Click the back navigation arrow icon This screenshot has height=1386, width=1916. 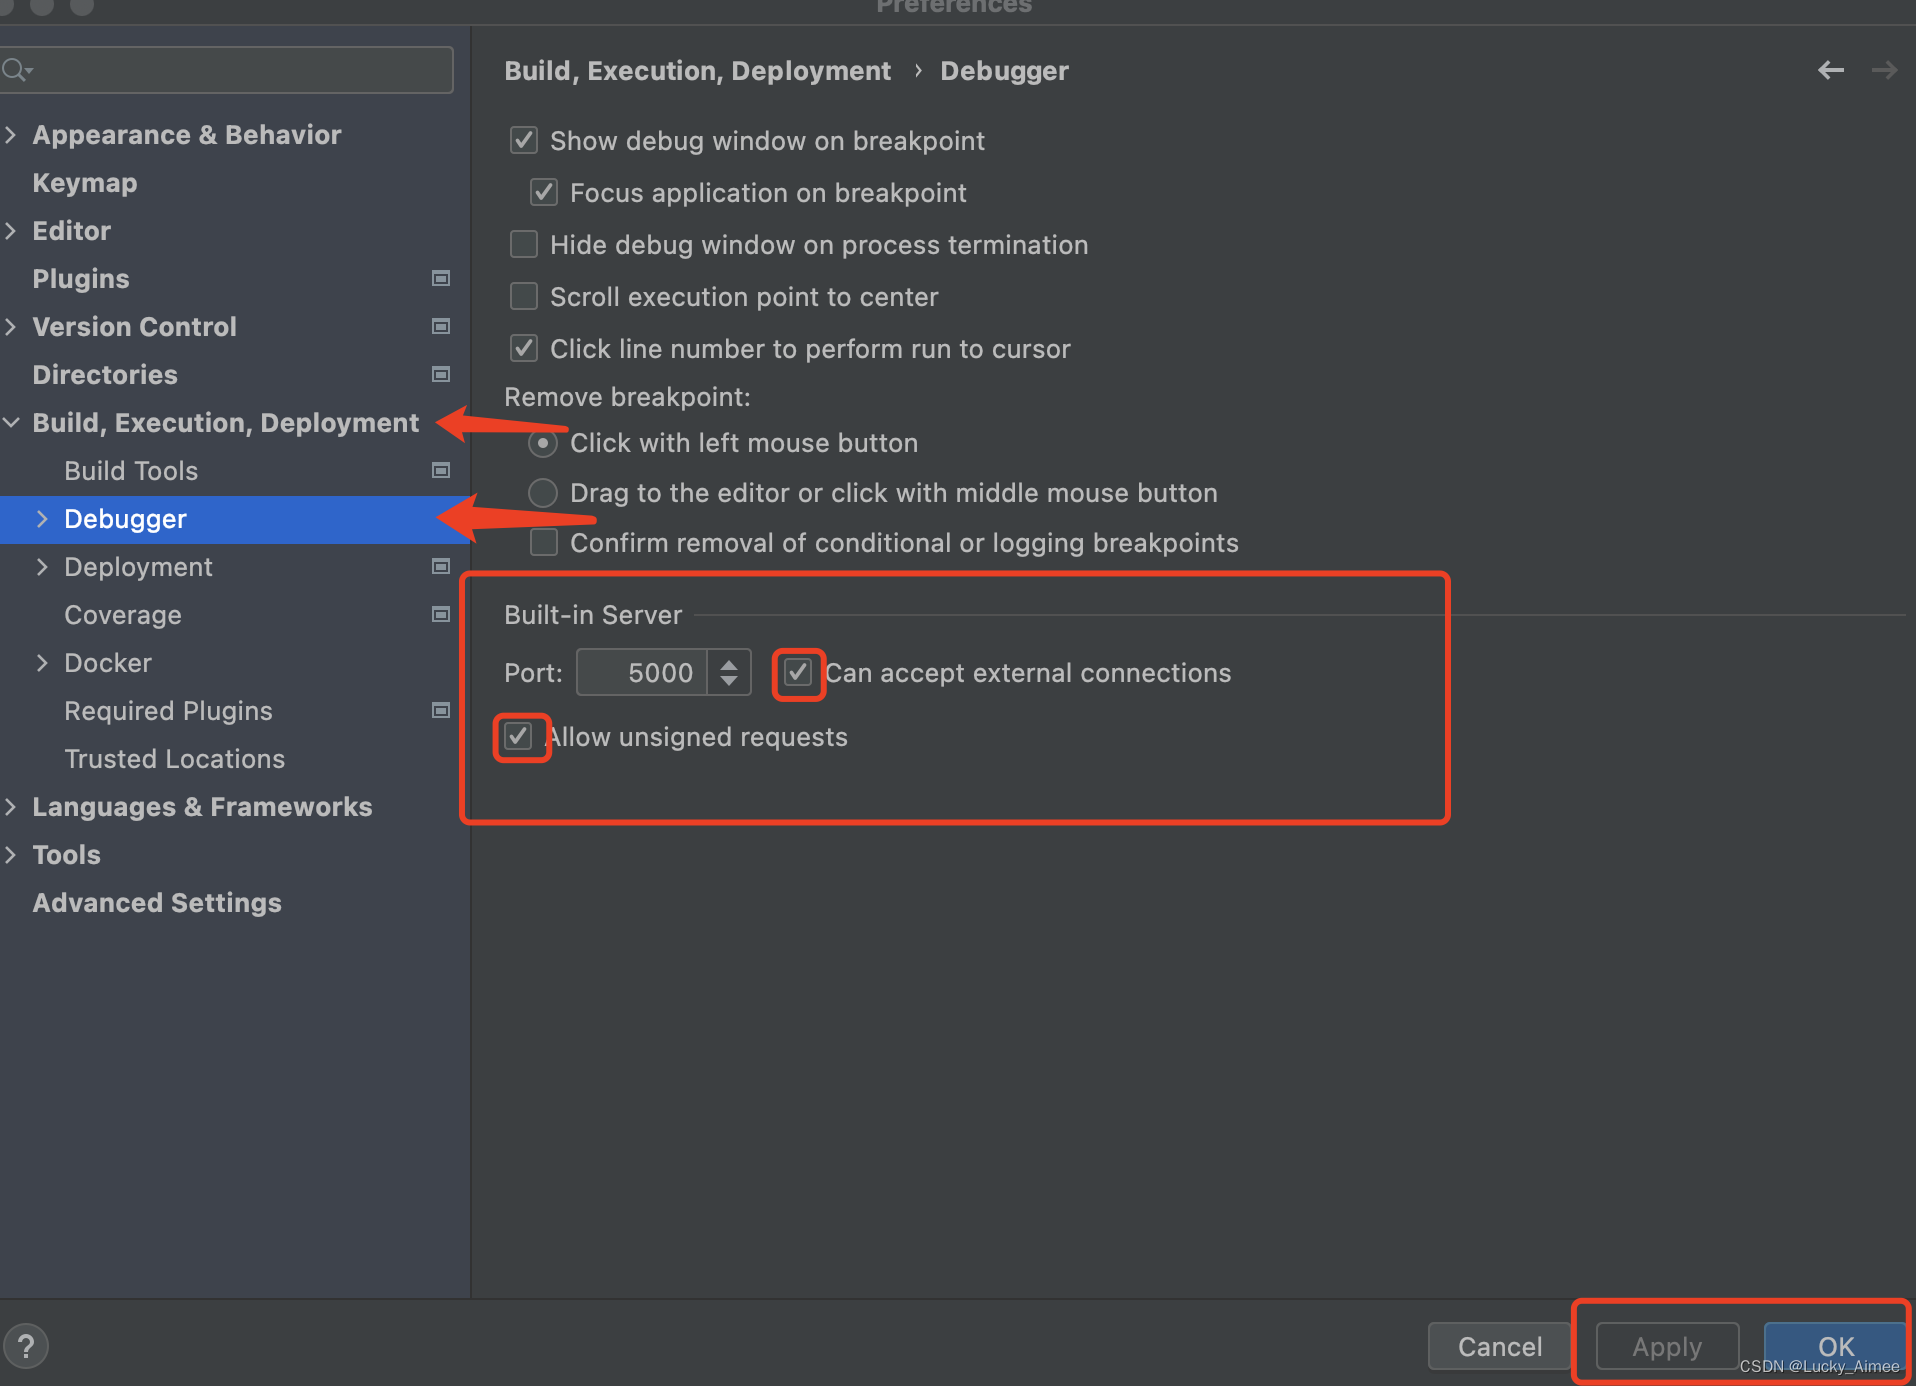pyautogui.click(x=1830, y=70)
